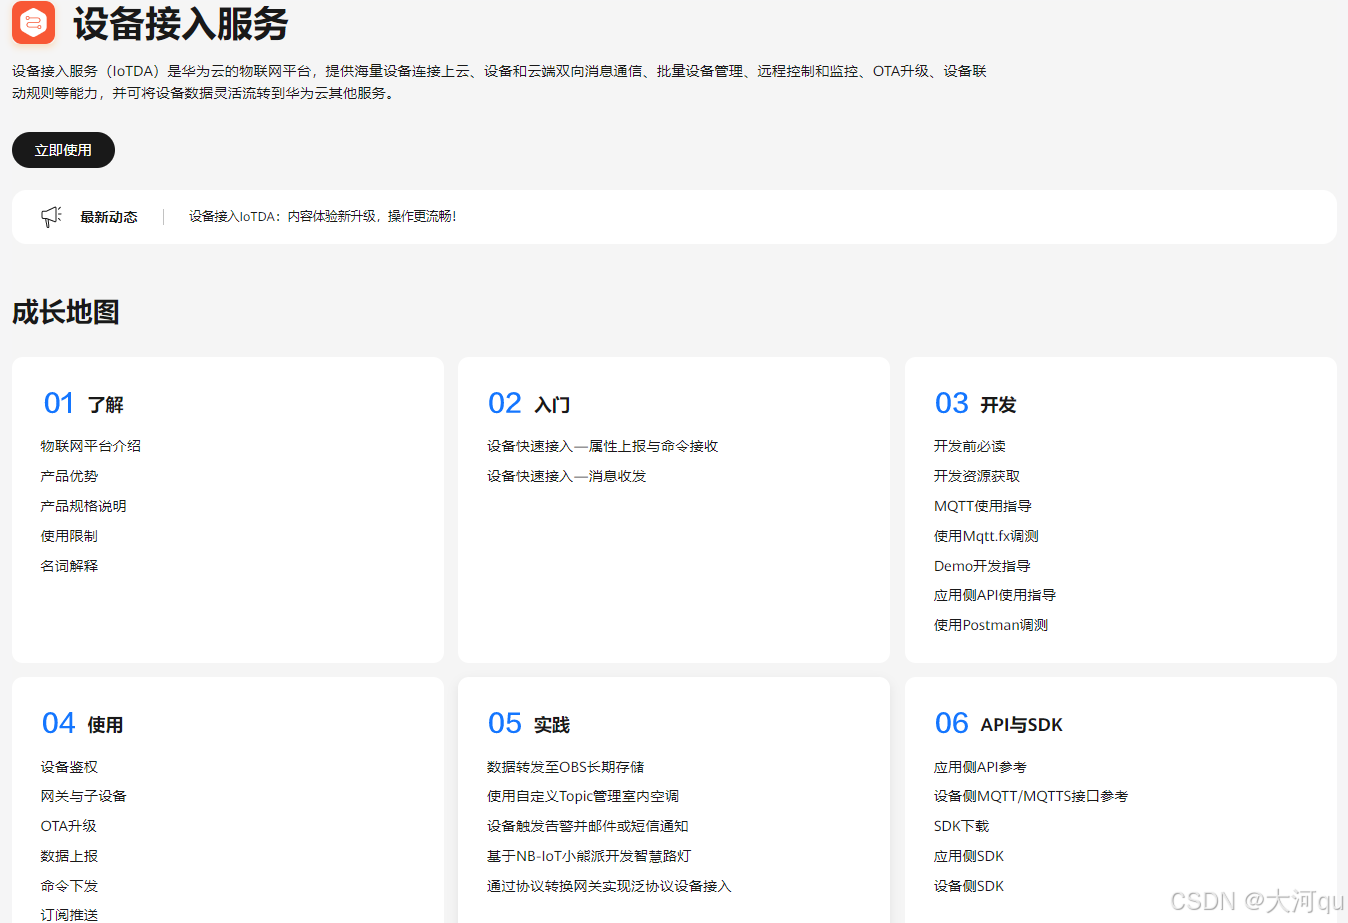
Task: Open 基于NB-IoT小熊派开发智慧路灯 link
Action: tap(589, 856)
